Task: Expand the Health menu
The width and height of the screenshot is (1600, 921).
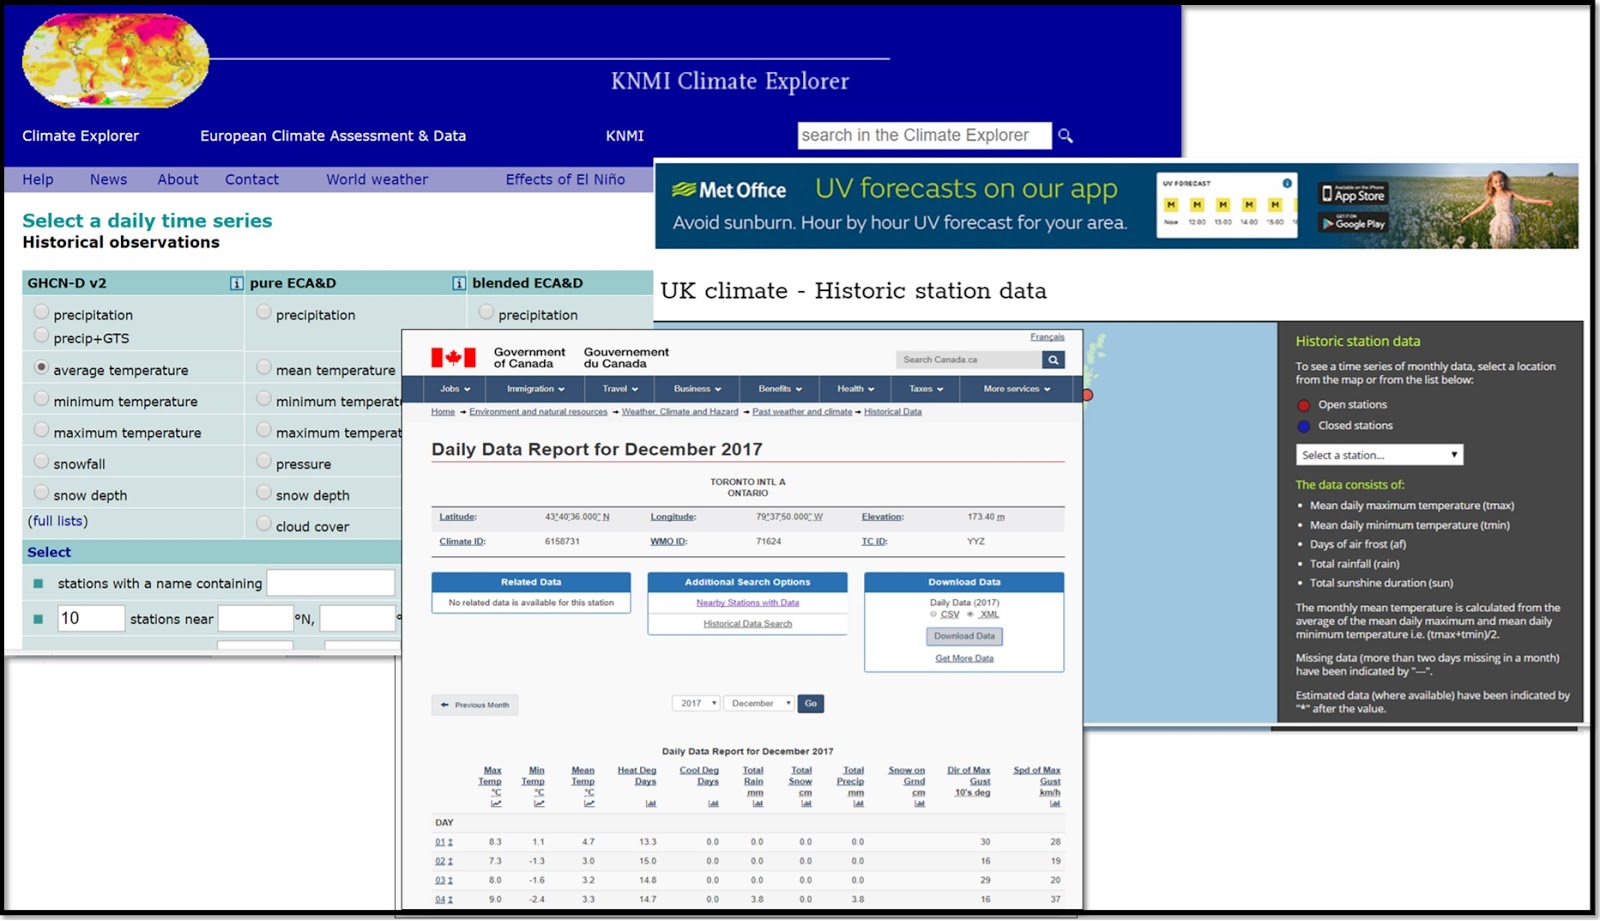Action: pos(856,389)
